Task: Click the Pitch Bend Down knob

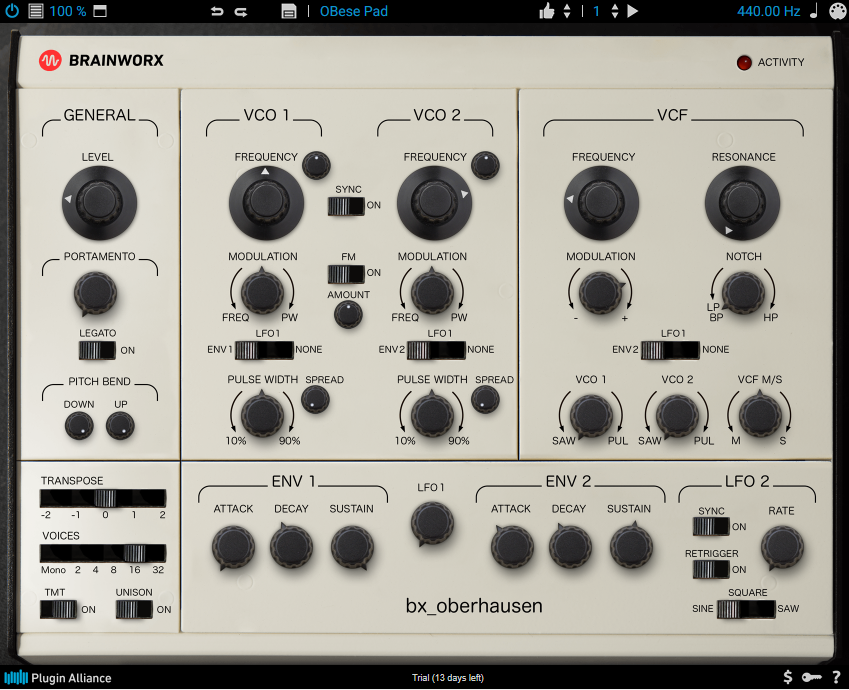Action: pyautogui.click(x=79, y=426)
